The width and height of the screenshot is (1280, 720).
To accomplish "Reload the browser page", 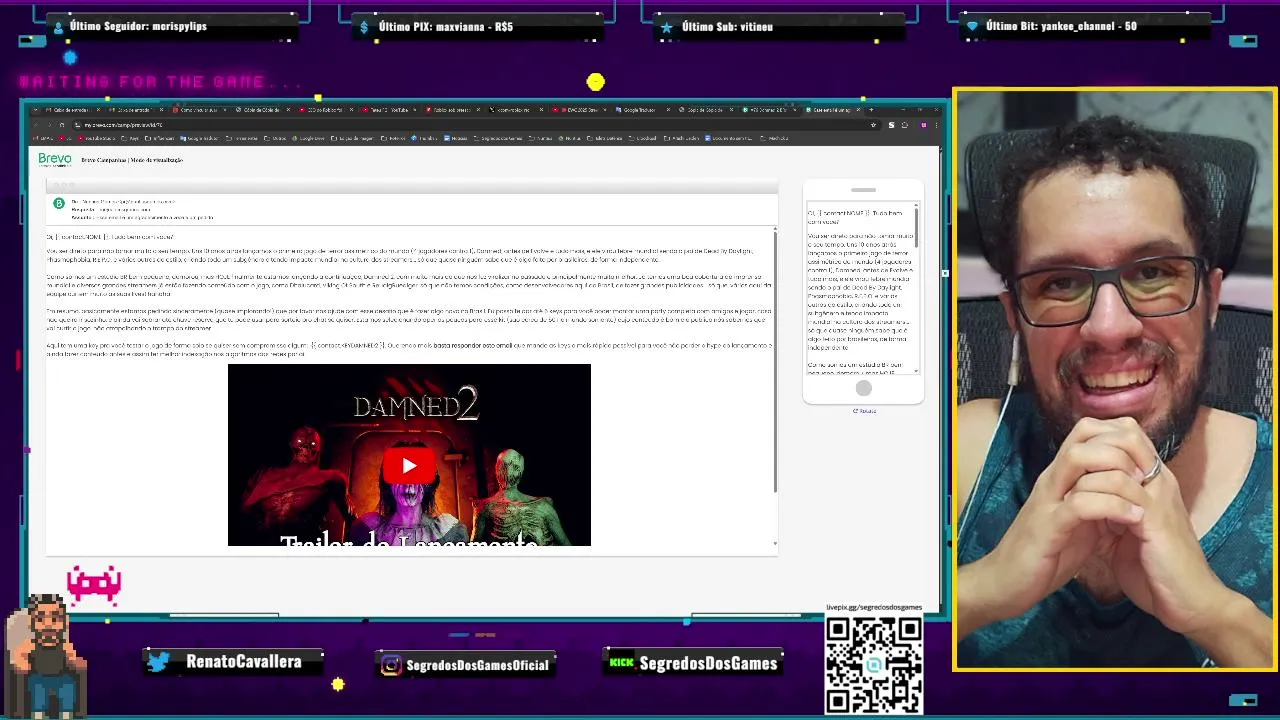I will [x=62, y=125].
